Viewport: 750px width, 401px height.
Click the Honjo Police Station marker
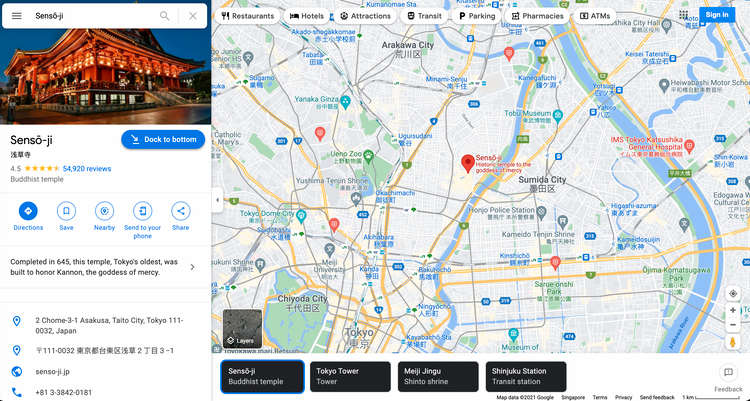tap(541, 211)
